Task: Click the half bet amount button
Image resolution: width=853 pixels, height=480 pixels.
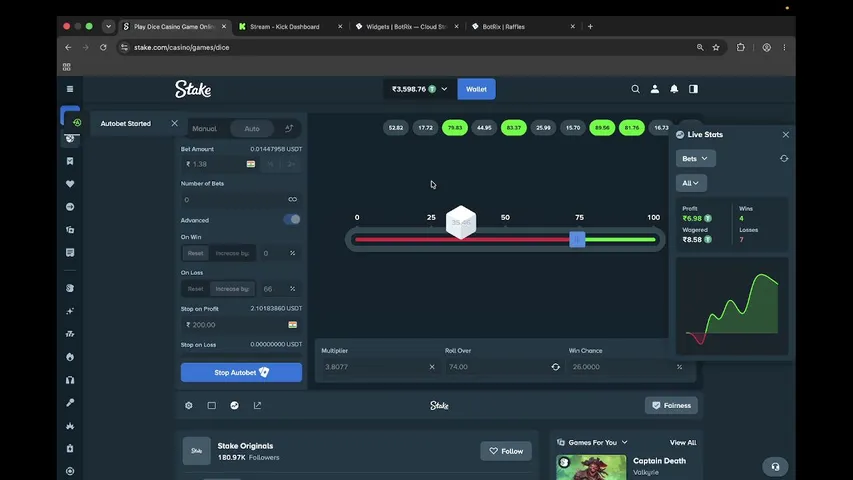Action: [270, 164]
